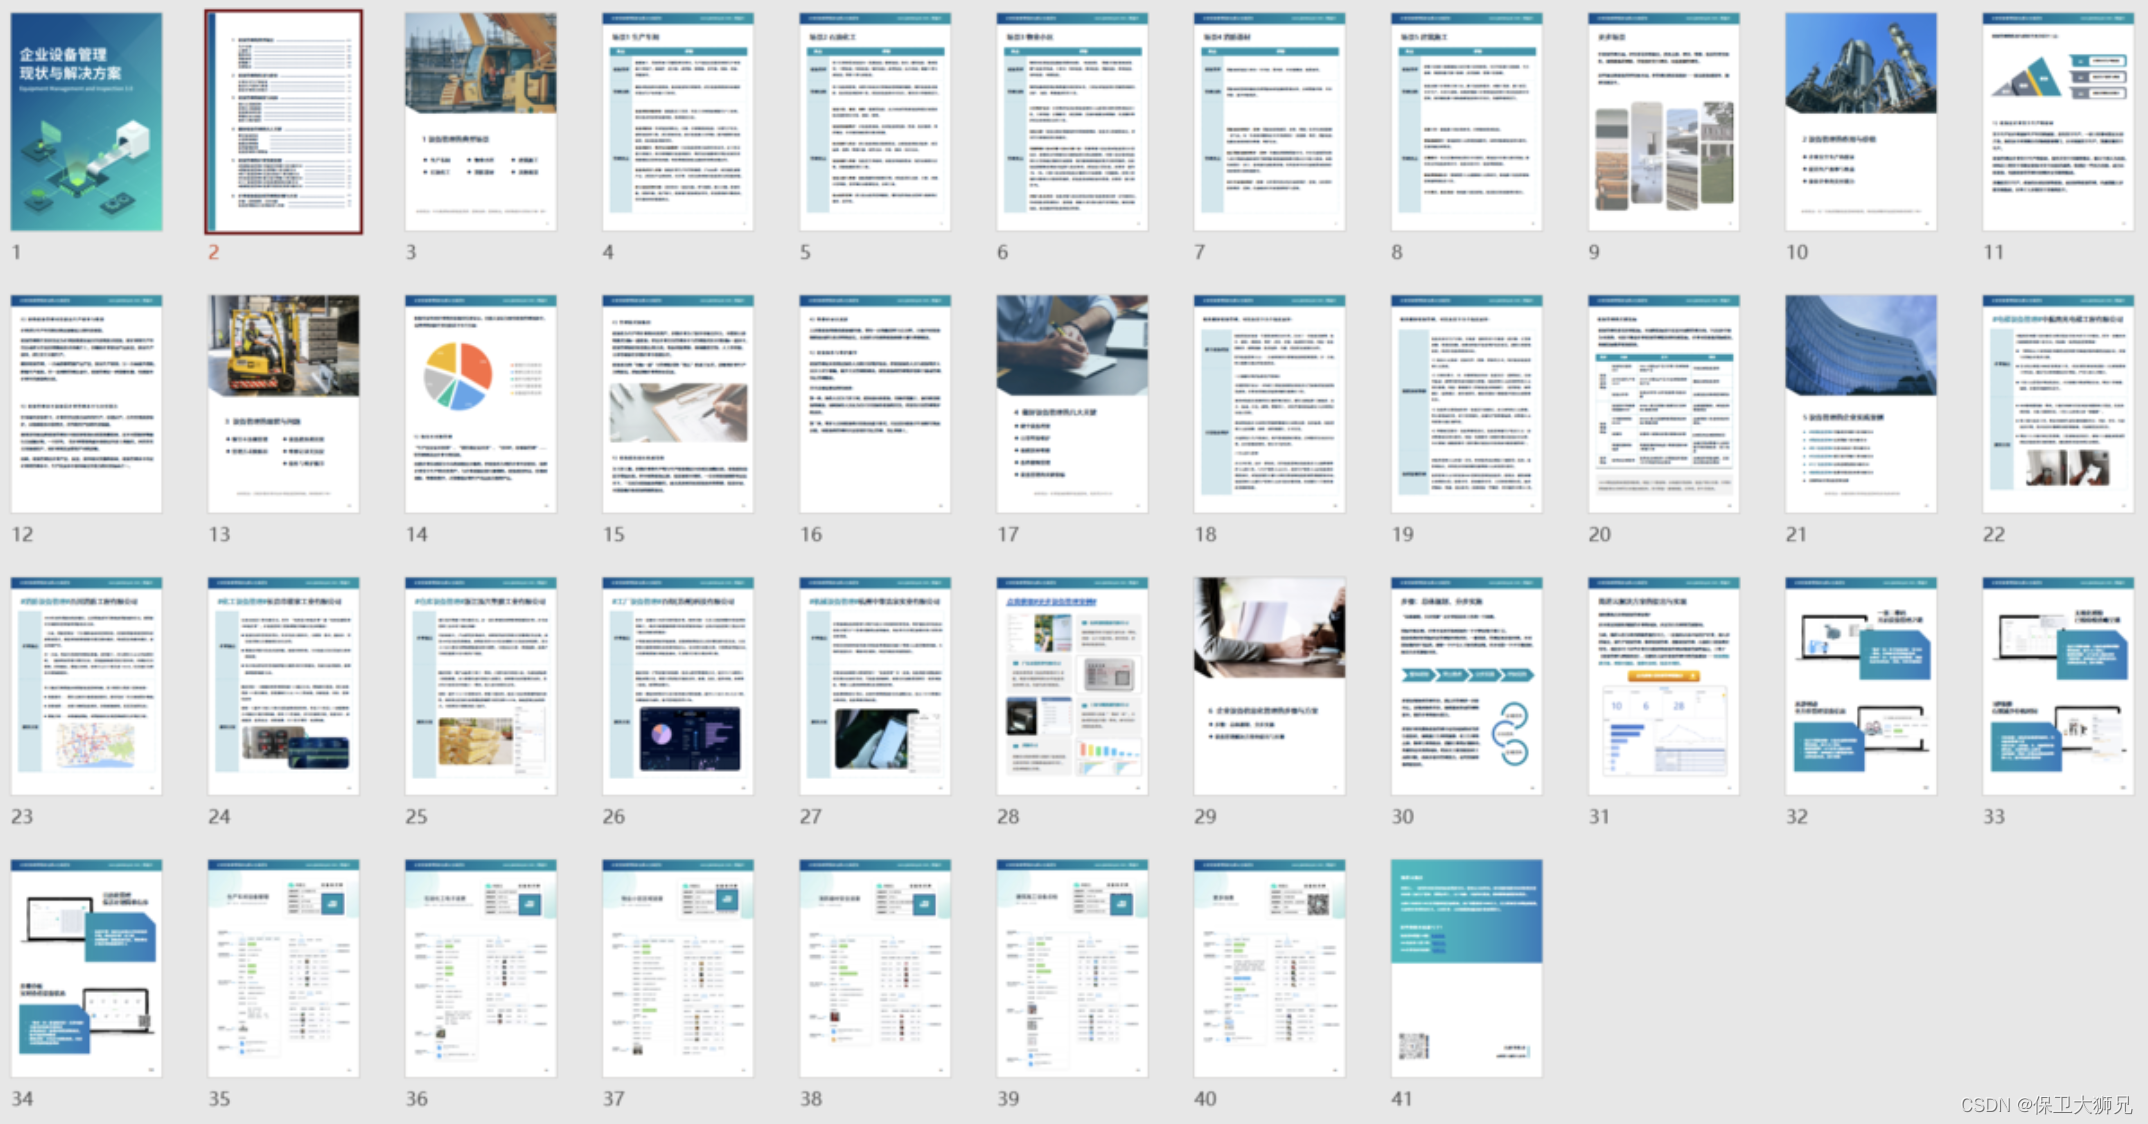Open slide 17 with handwriting photo

[1072, 404]
